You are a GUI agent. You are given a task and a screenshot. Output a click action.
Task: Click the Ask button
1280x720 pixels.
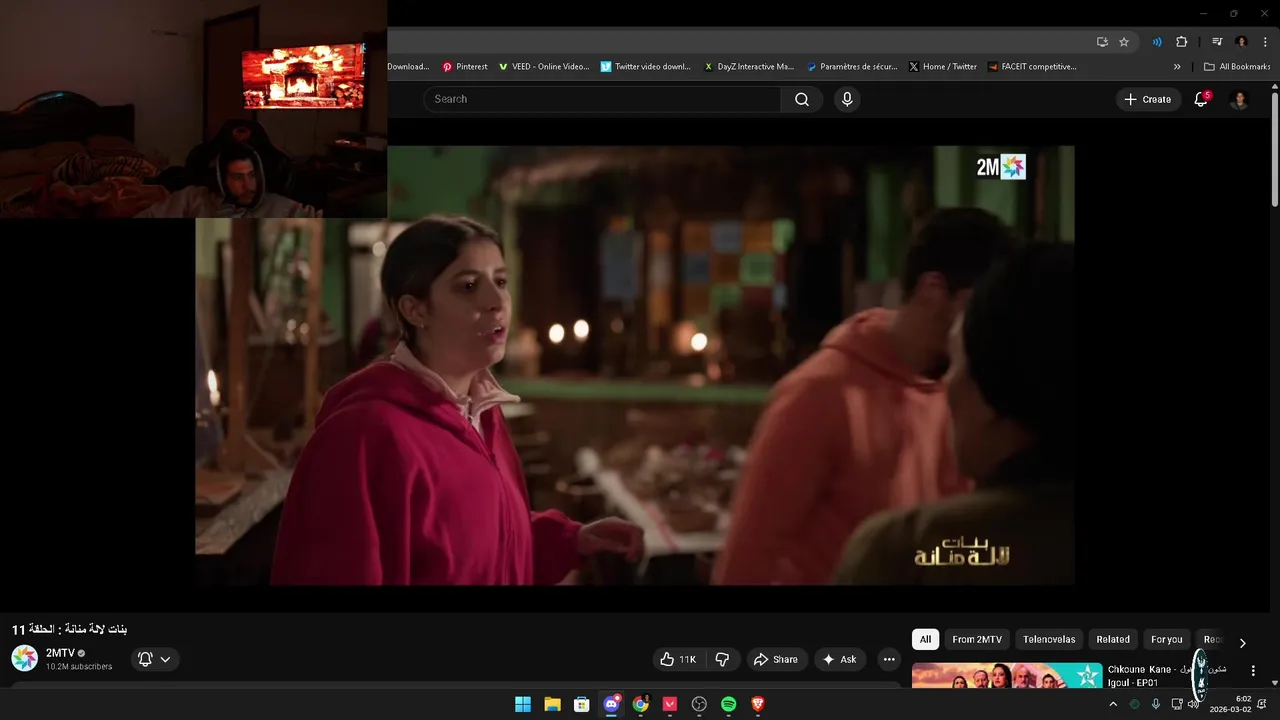(x=839, y=659)
